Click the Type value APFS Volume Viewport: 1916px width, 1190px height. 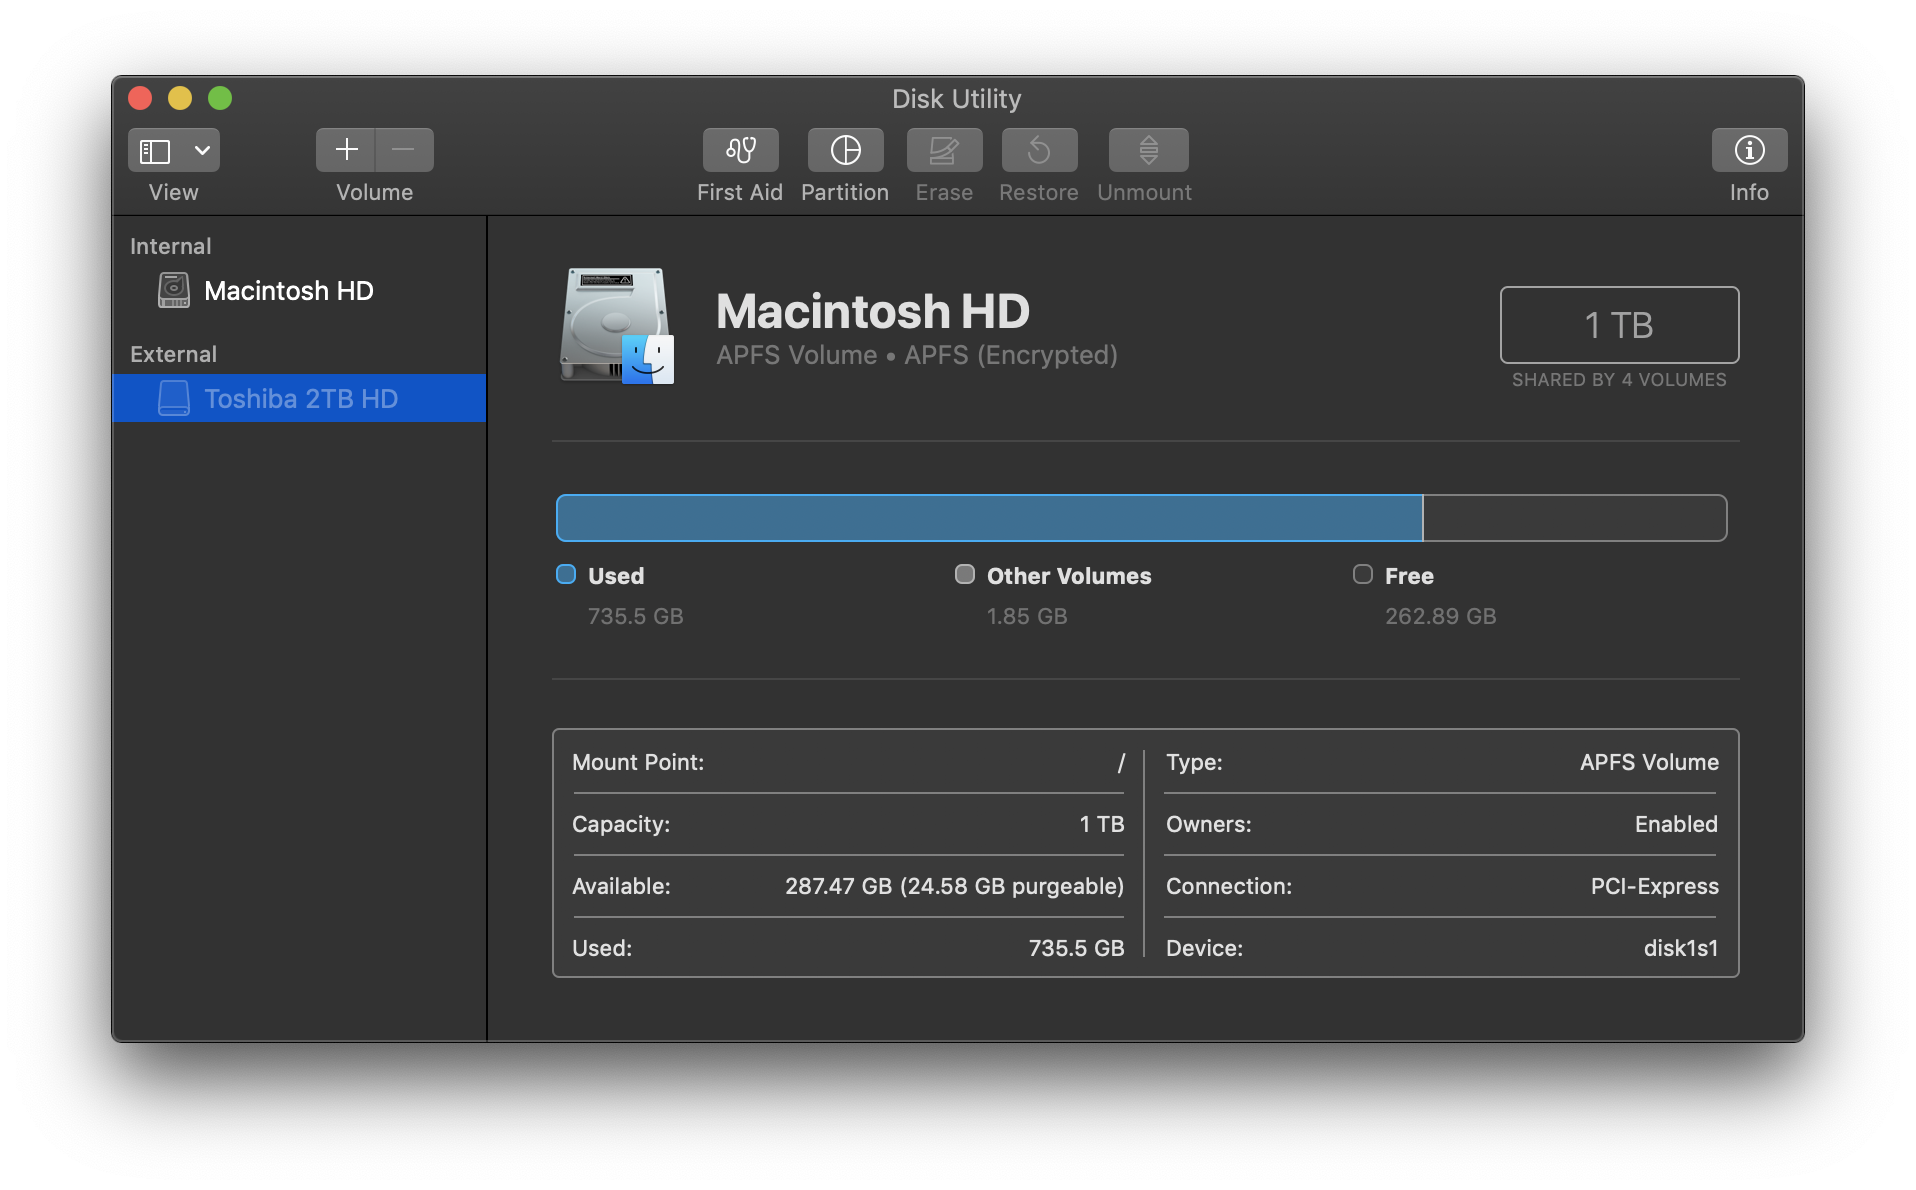[x=1649, y=762]
